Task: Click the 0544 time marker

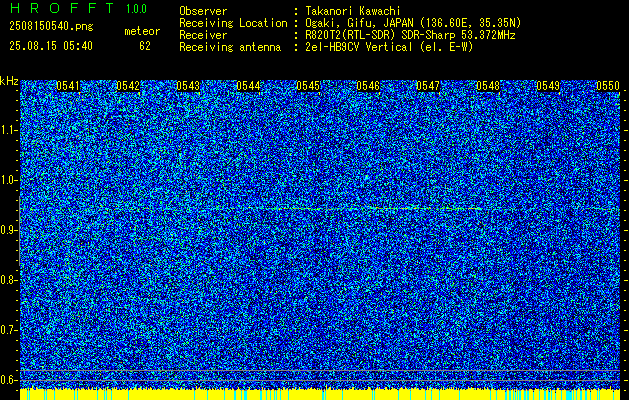Action: point(248,86)
